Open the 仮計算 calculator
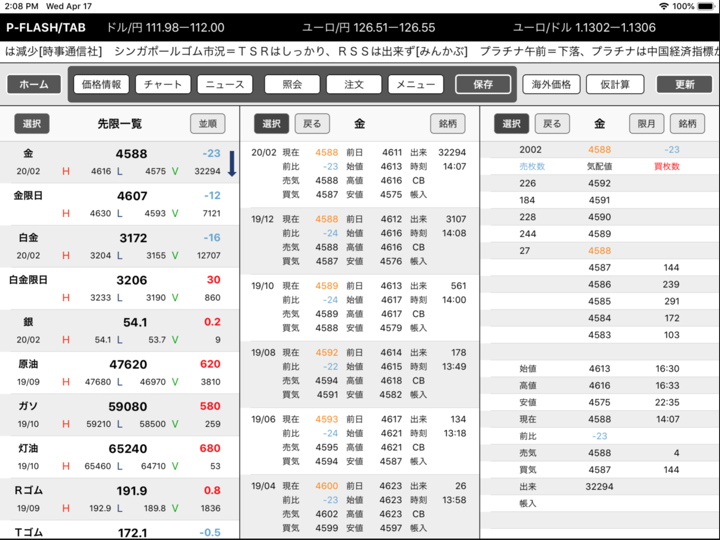This screenshot has height=540, width=720. click(614, 85)
